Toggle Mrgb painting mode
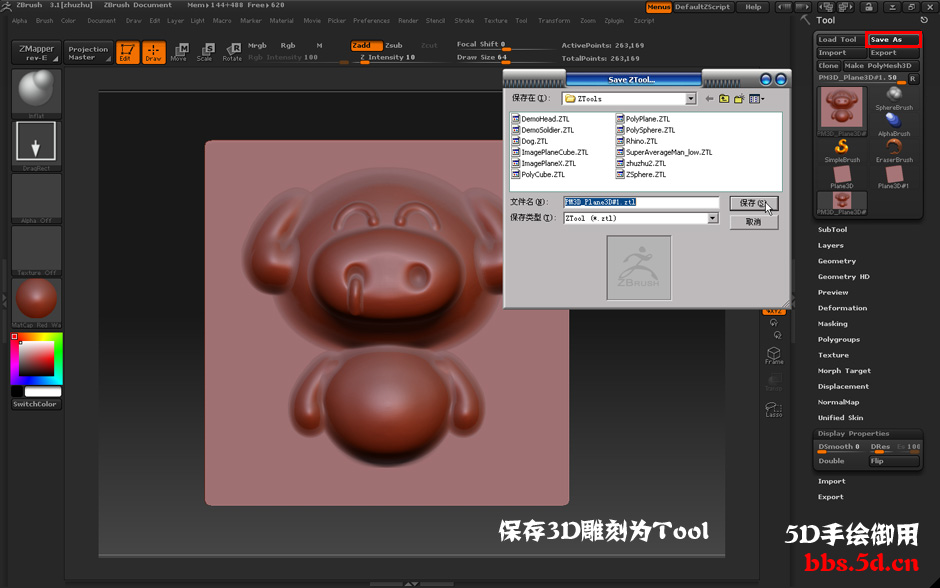This screenshot has width=940, height=588. pos(257,46)
